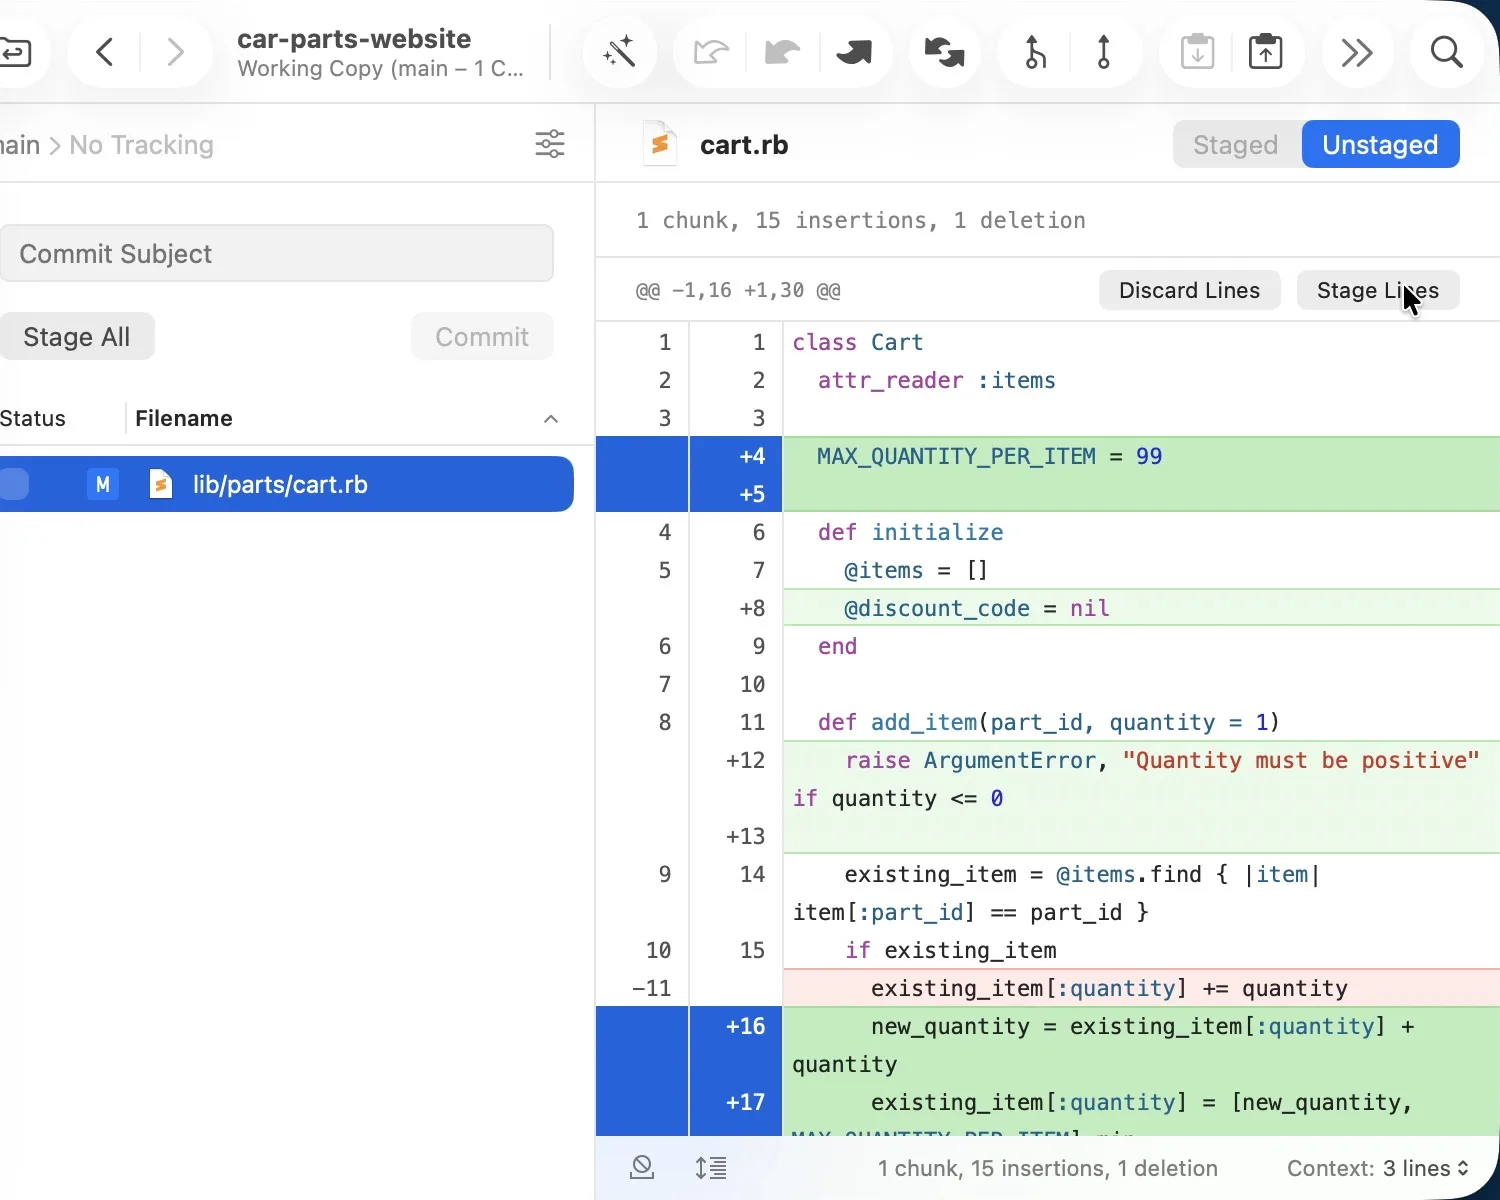This screenshot has height=1200, width=1500.
Task: Click the cart.rb file icon in diff header
Action: click(660, 144)
